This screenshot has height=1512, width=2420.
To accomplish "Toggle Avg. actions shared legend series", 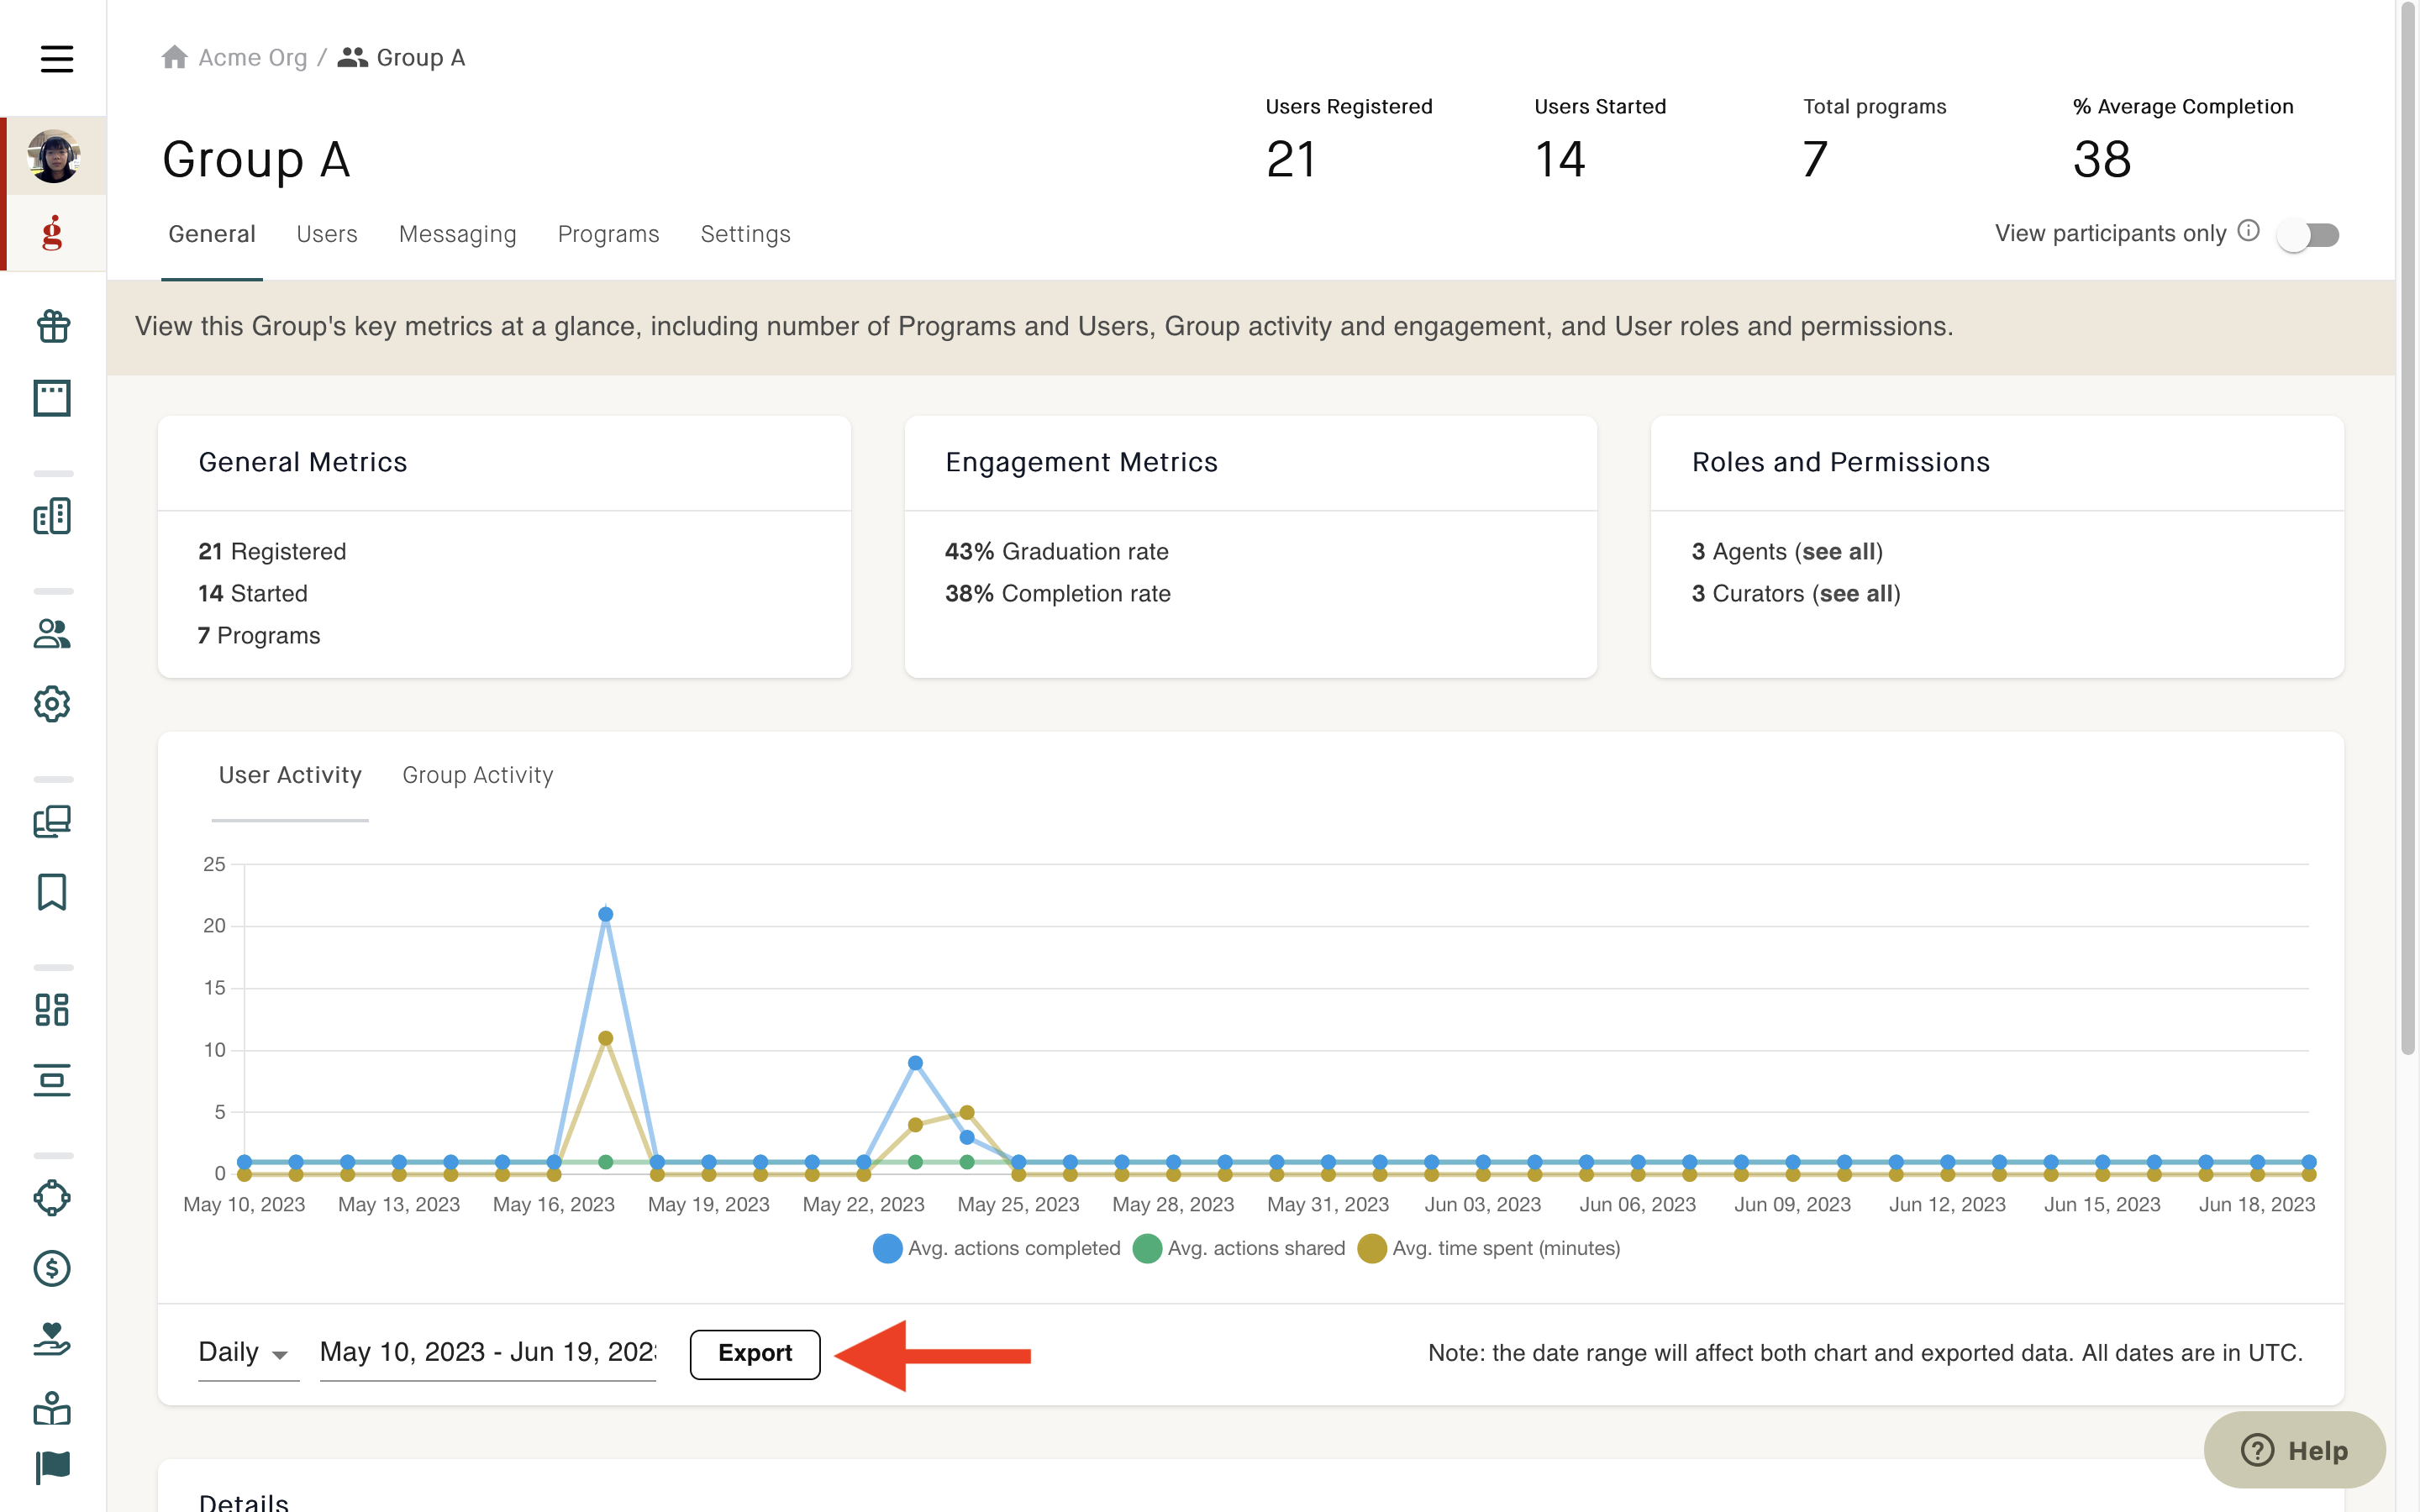I will click(1239, 1248).
